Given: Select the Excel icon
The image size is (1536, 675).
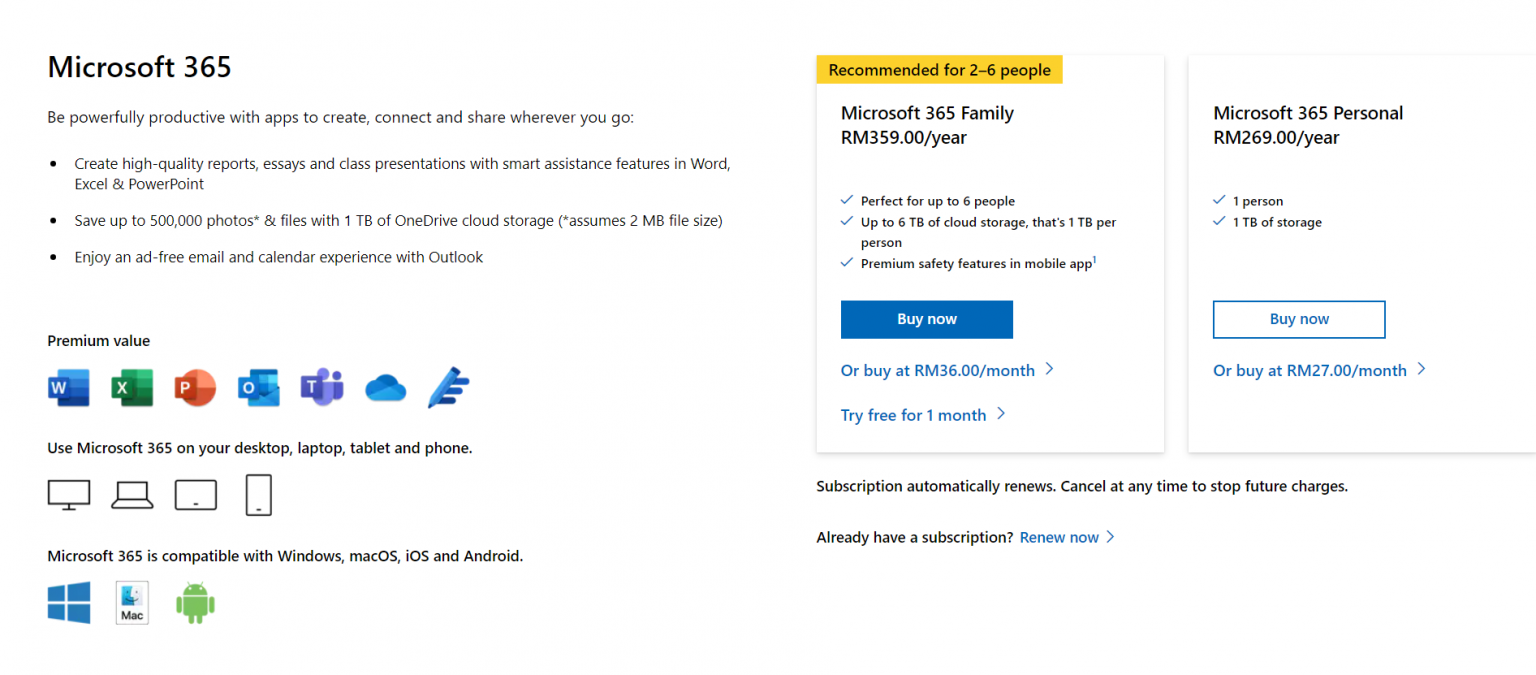Looking at the screenshot, I should 131,388.
